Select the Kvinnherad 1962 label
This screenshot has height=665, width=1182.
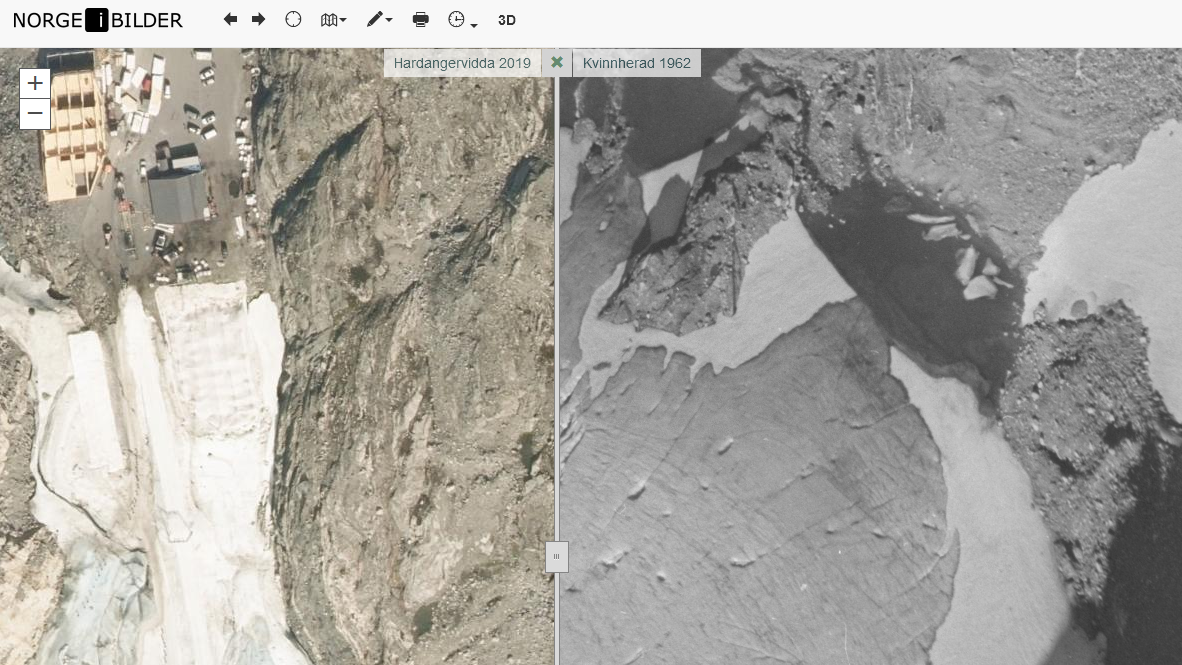[637, 63]
